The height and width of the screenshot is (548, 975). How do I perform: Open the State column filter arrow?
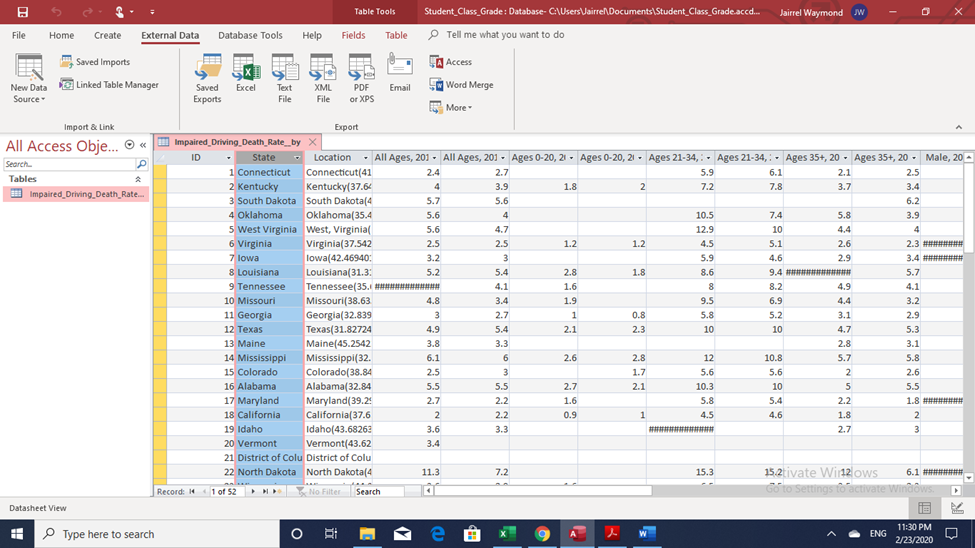click(297, 158)
